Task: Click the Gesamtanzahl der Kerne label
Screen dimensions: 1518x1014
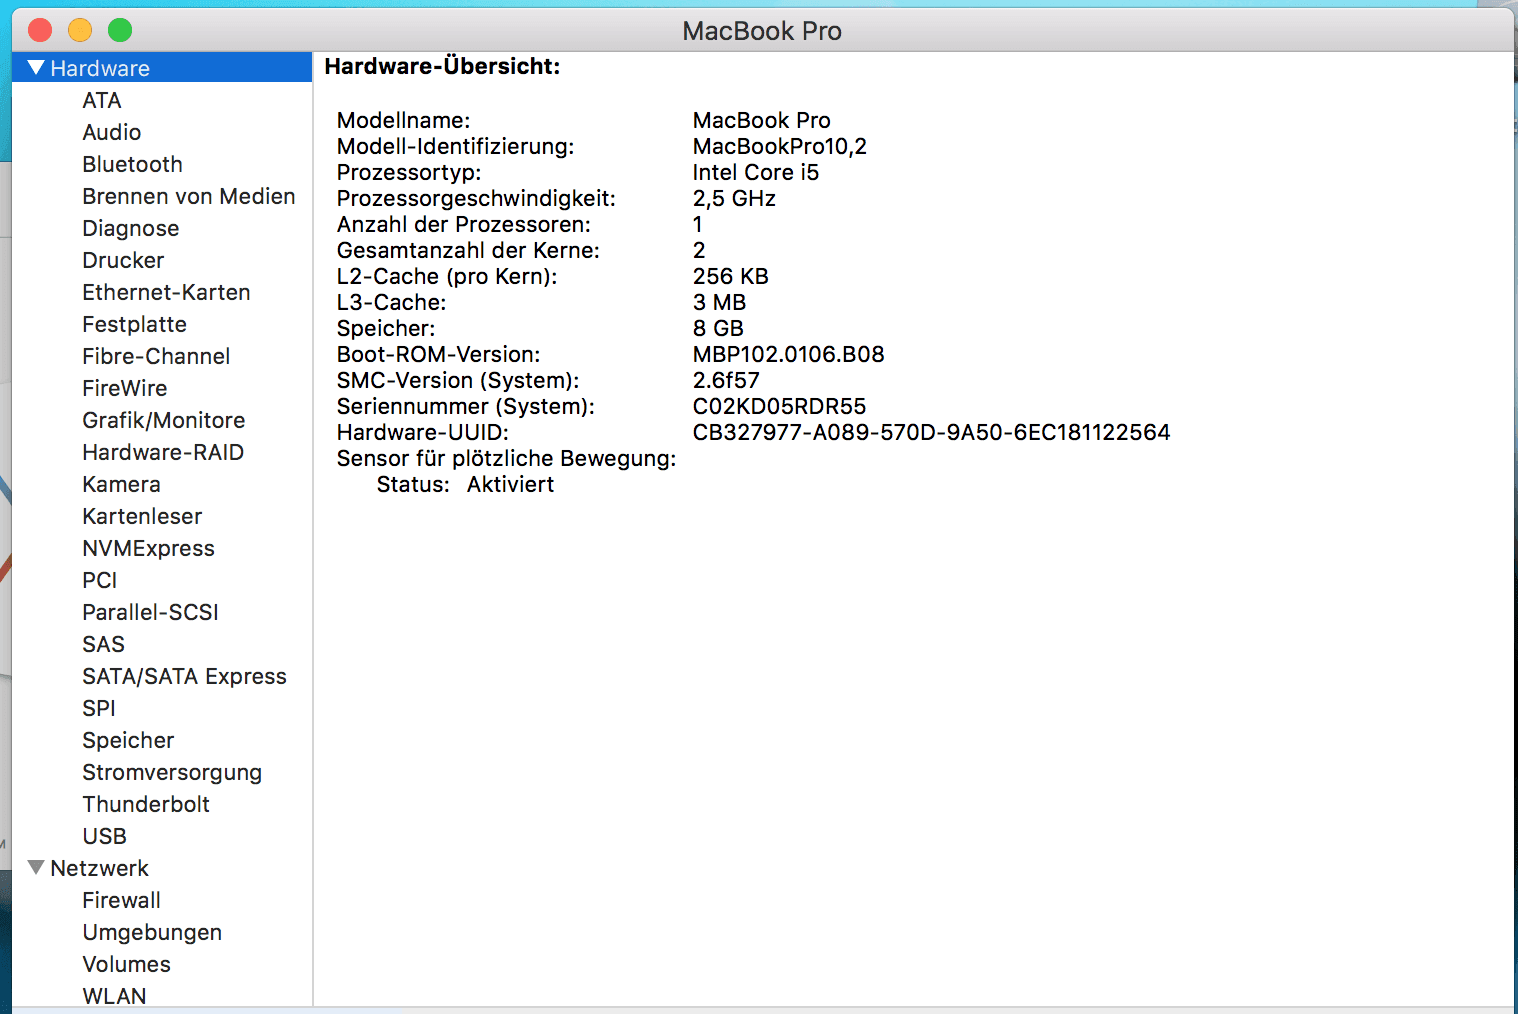Action: 468,250
